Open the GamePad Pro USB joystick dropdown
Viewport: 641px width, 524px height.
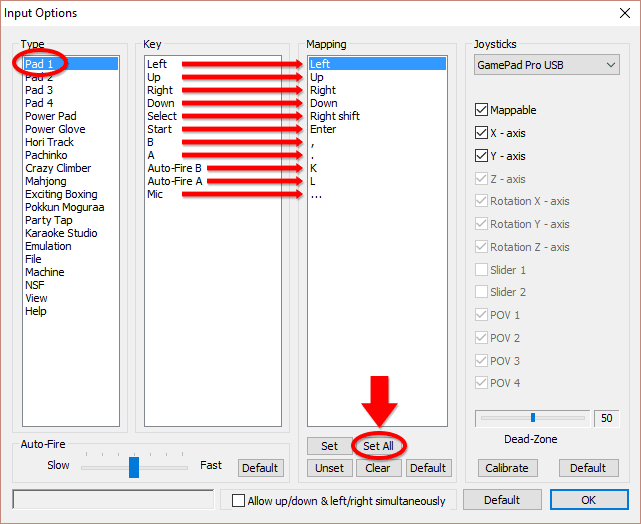(547, 65)
